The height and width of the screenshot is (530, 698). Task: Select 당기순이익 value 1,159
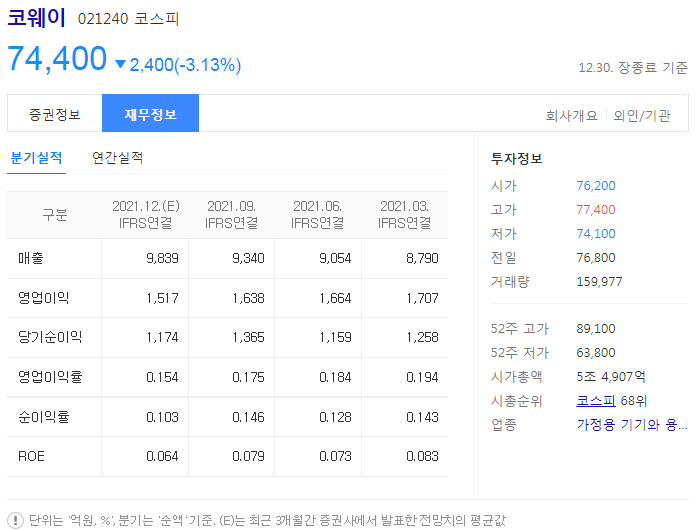335,337
